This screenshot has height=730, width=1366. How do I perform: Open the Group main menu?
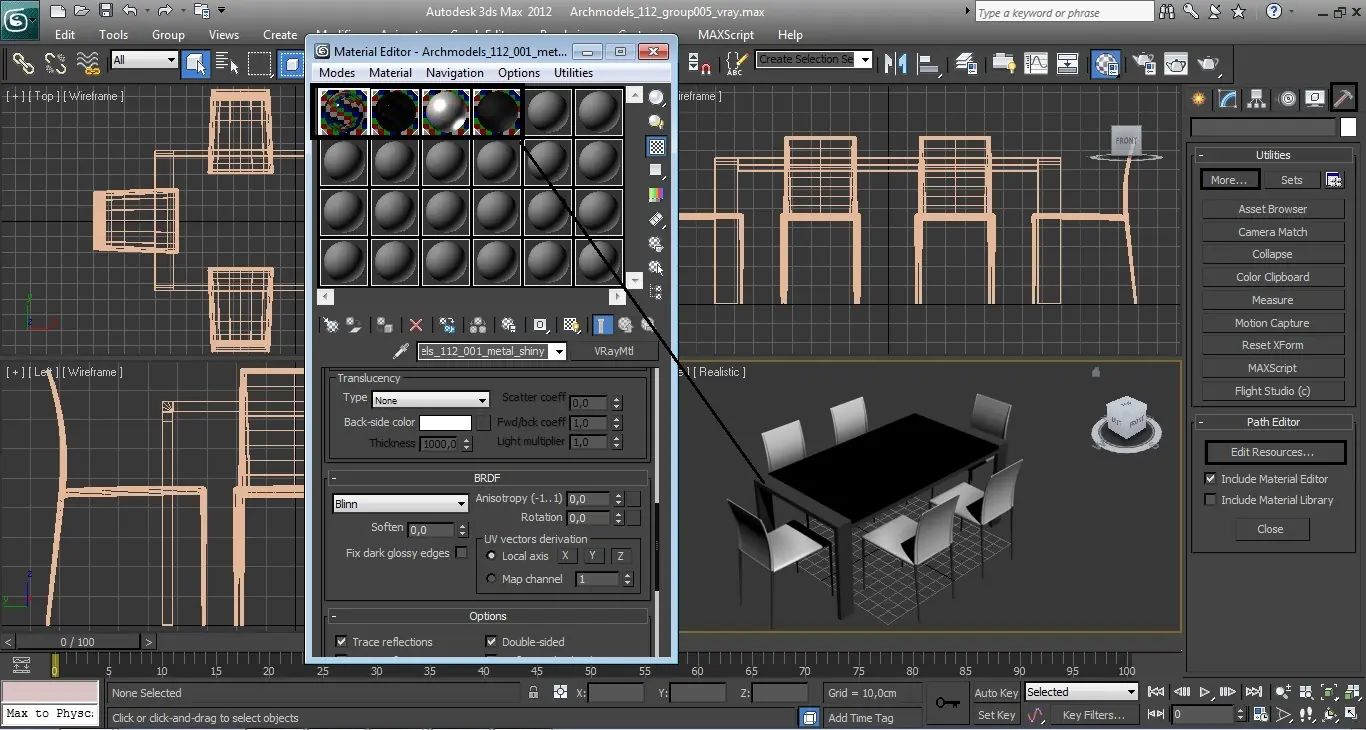tap(168, 34)
